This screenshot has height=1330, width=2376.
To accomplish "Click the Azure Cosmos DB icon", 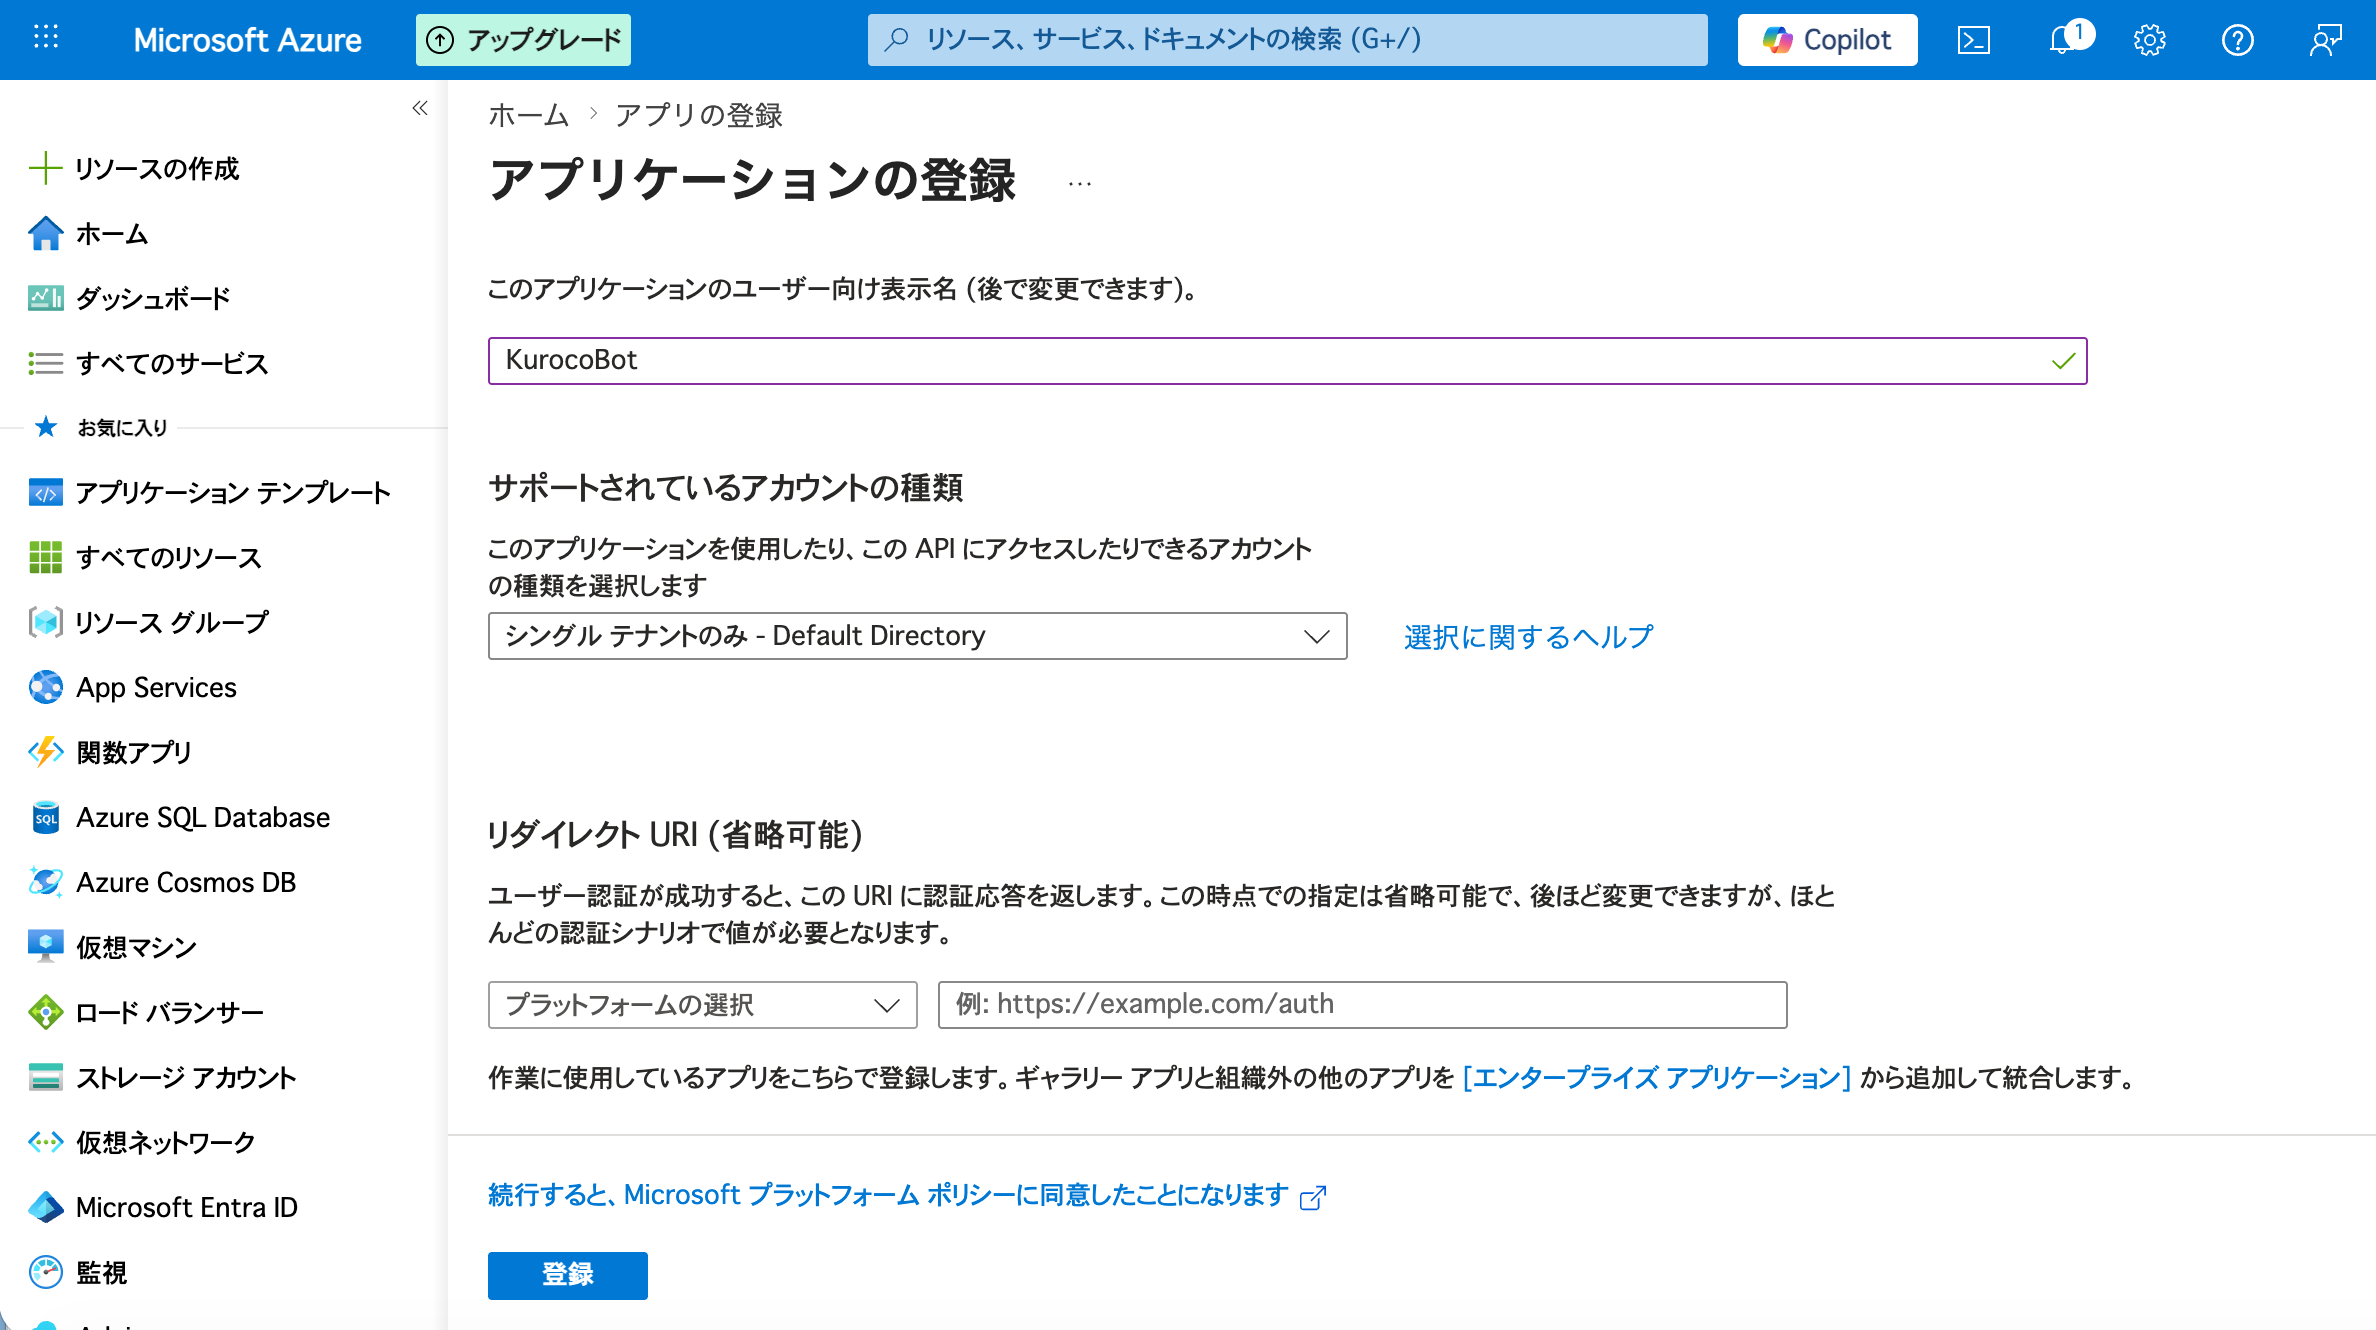I will point(45,882).
